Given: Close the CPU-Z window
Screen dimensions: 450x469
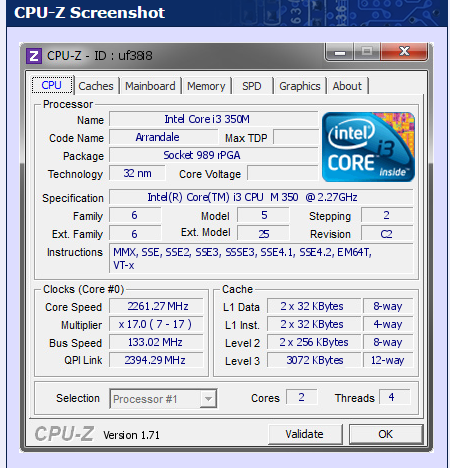Looking at the screenshot, I should [x=404, y=52].
